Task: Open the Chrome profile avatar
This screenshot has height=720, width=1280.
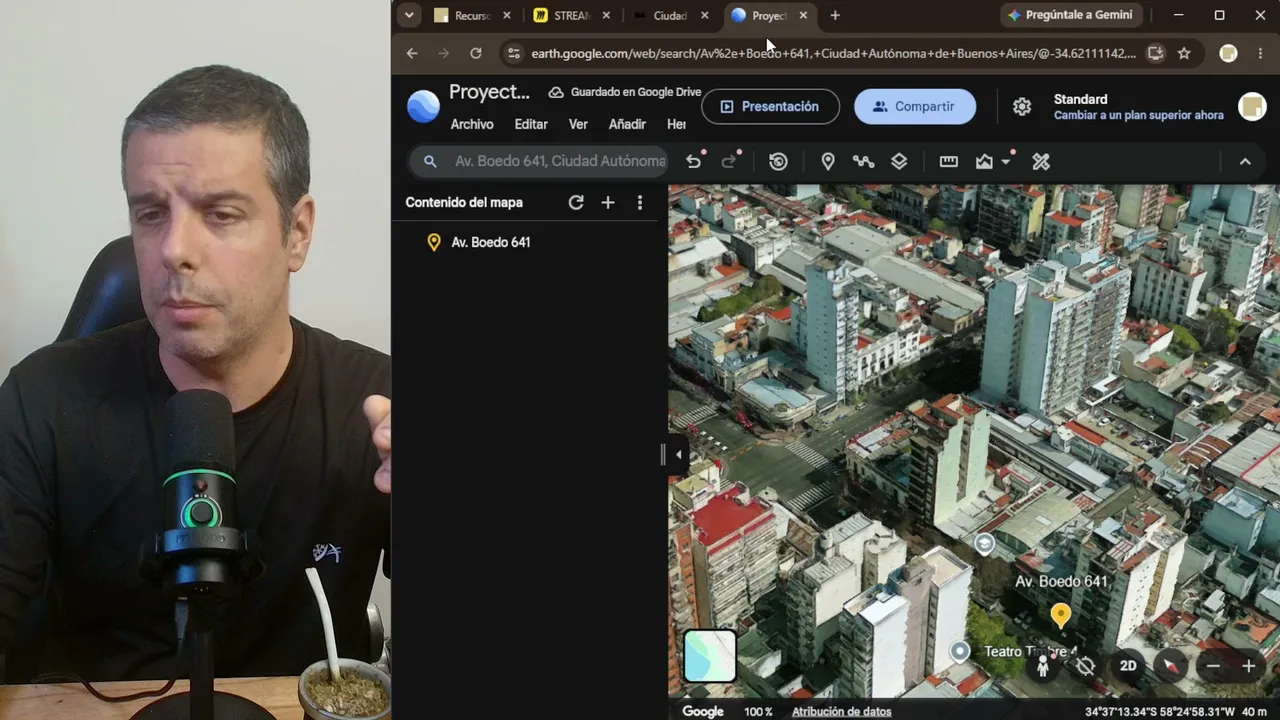Action: (x=1228, y=53)
